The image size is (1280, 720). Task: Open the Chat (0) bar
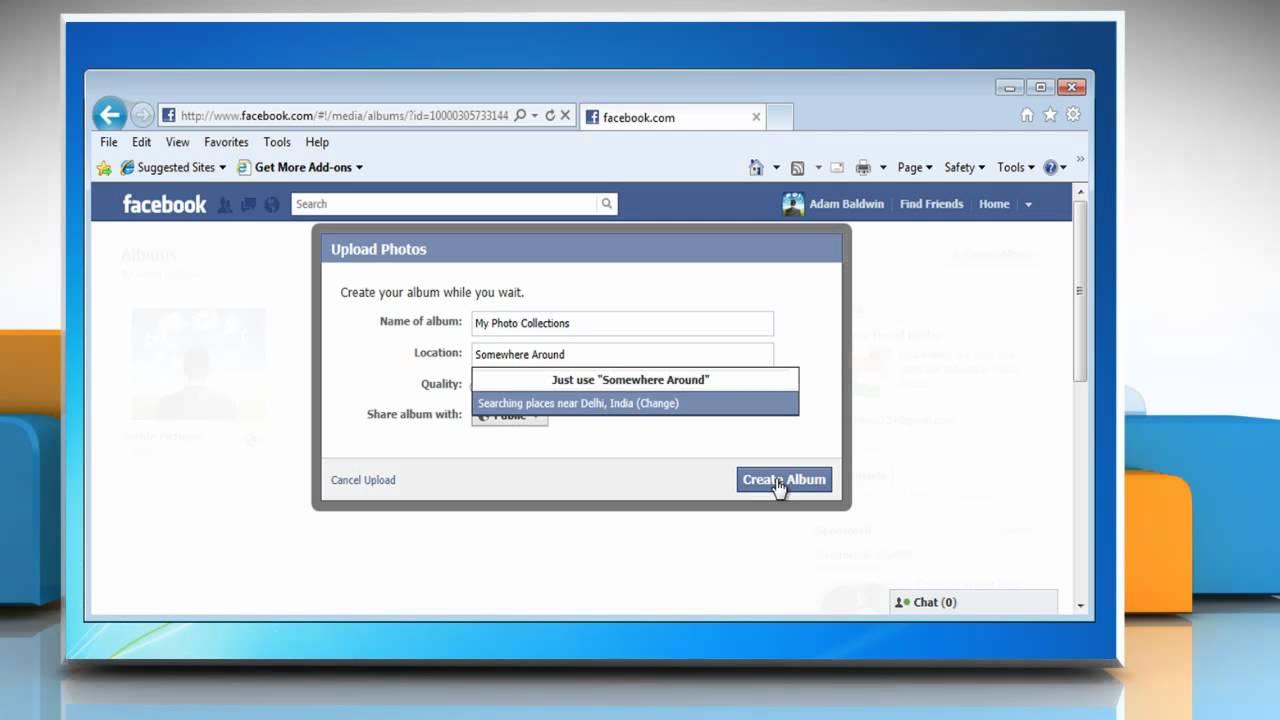click(973, 602)
